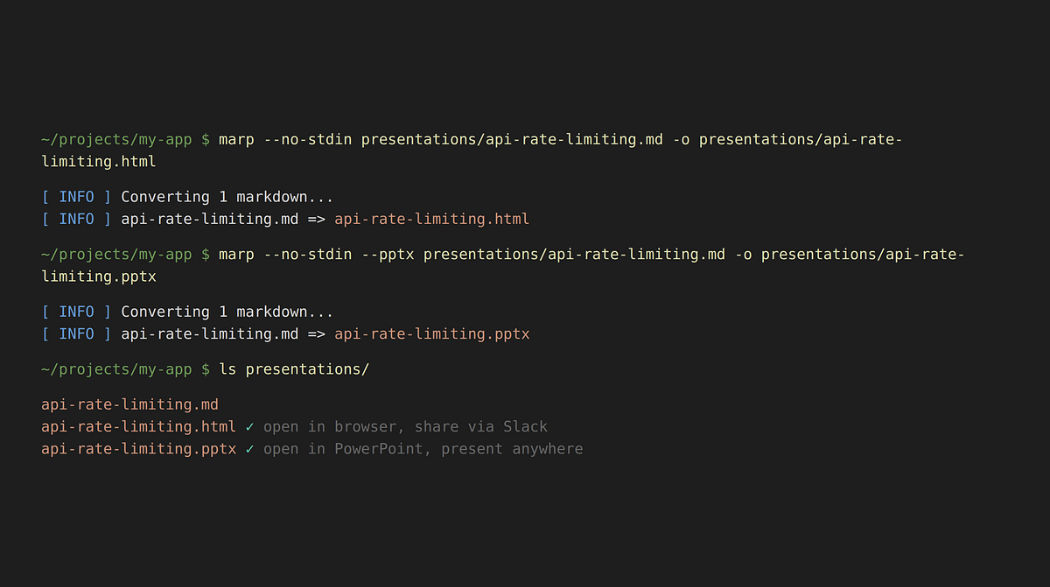
Task: Select api-rate-limiting.md in the ls listing
Action: point(129,405)
